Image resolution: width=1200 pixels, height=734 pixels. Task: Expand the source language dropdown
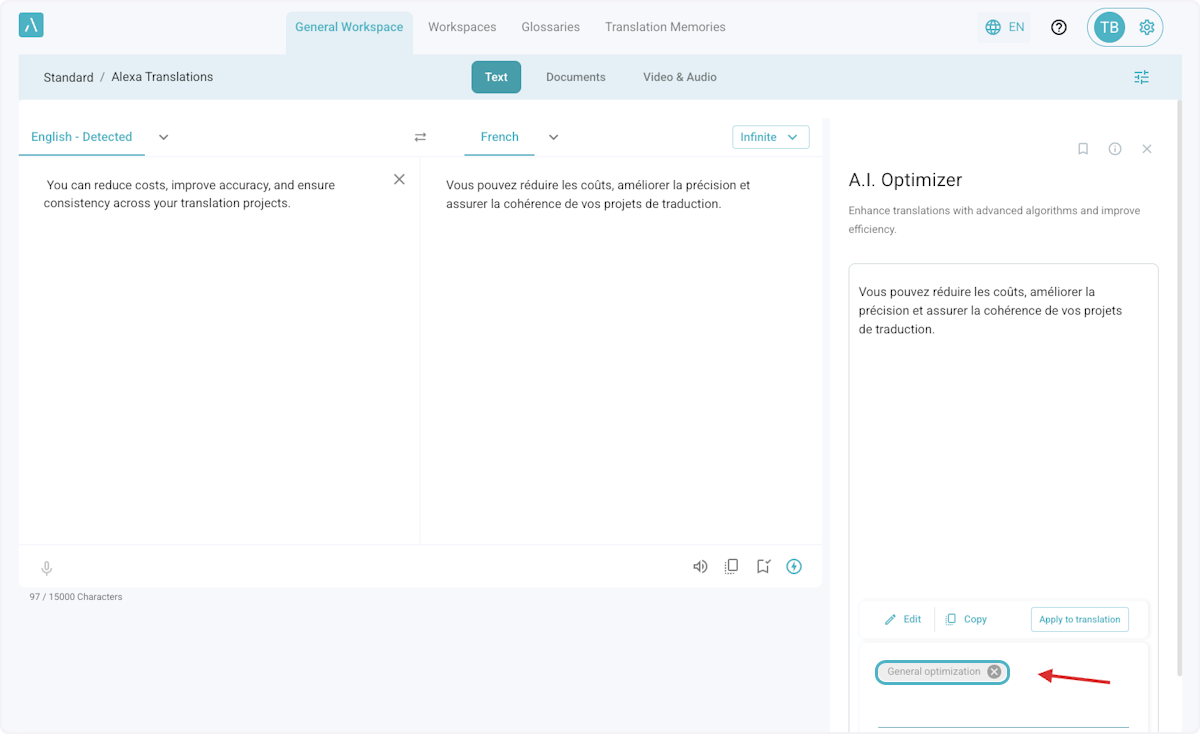pyautogui.click(x=164, y=137)
